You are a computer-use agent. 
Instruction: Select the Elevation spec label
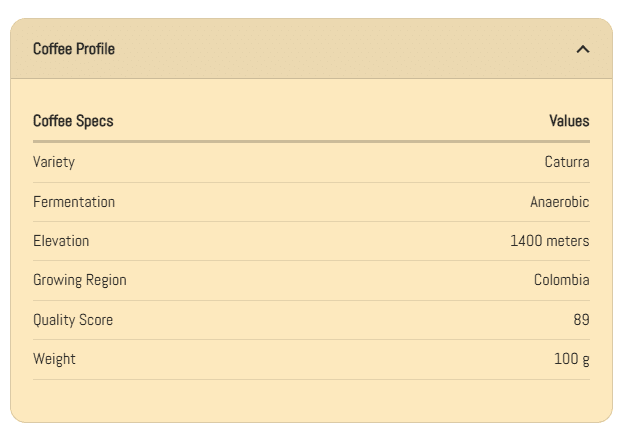pyautogui.click(x=61, y=241)
